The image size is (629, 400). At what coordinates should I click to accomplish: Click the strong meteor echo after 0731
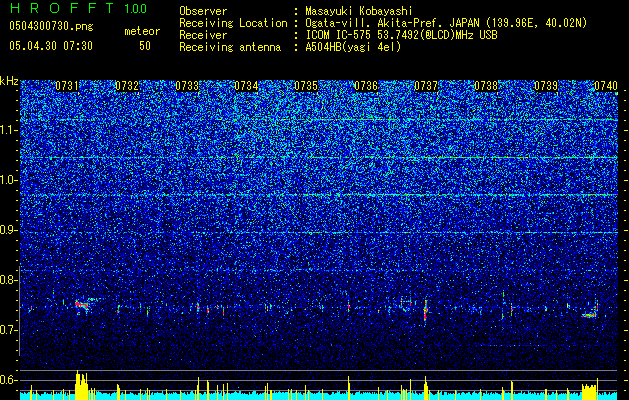tap(82, 305)
